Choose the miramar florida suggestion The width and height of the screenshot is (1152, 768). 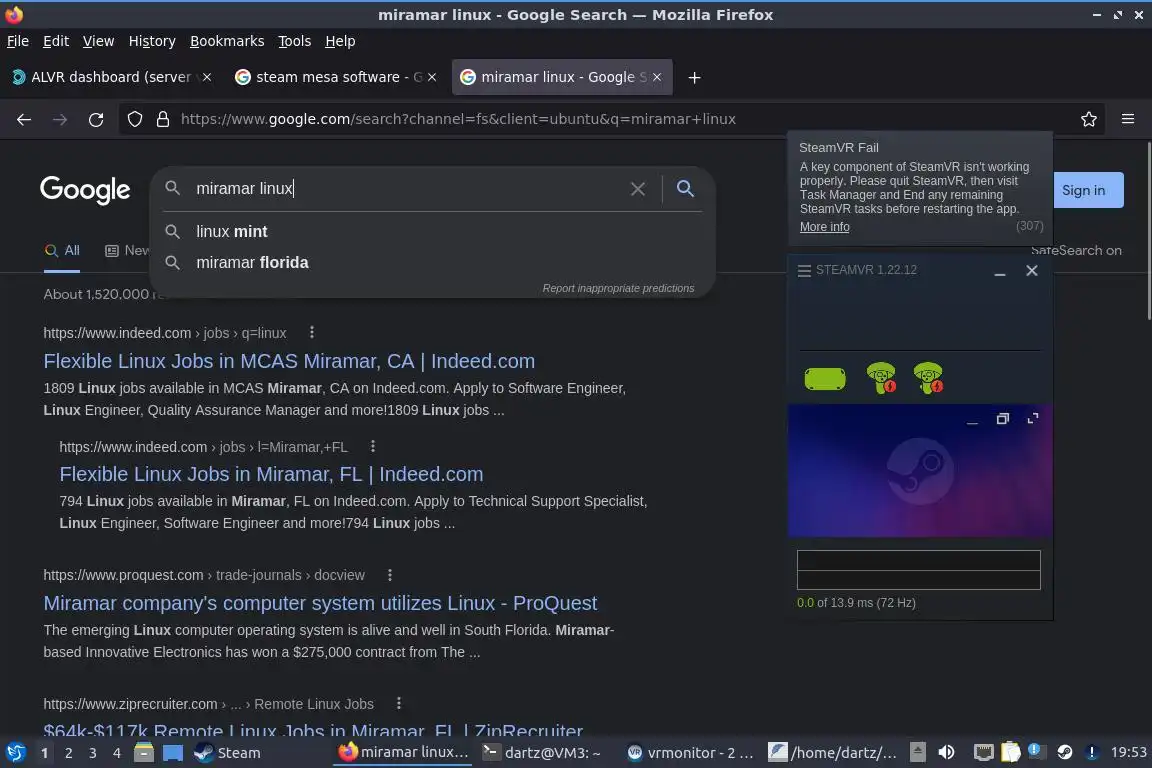pyautogui.click(x=432, y=262)
